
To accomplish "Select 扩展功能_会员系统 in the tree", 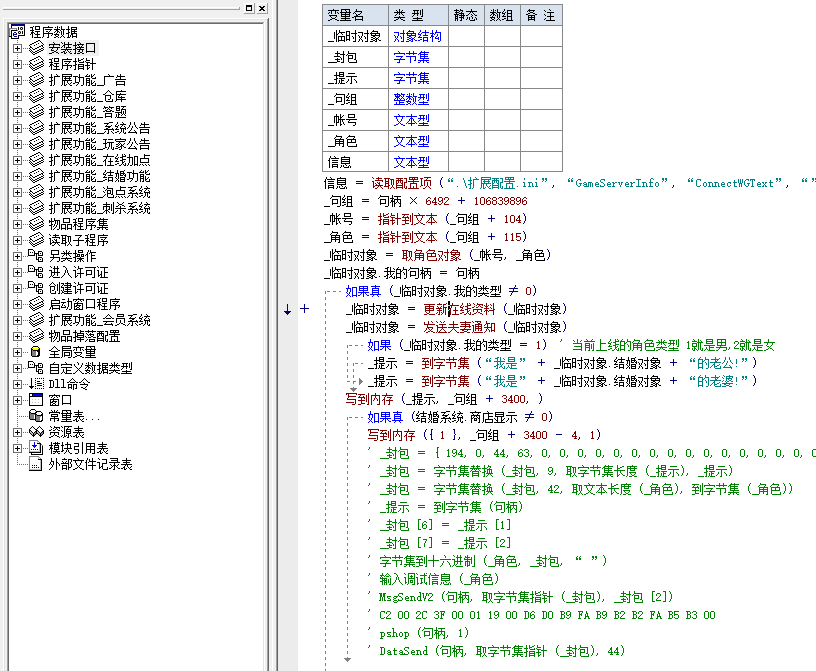I will (99, 320).
